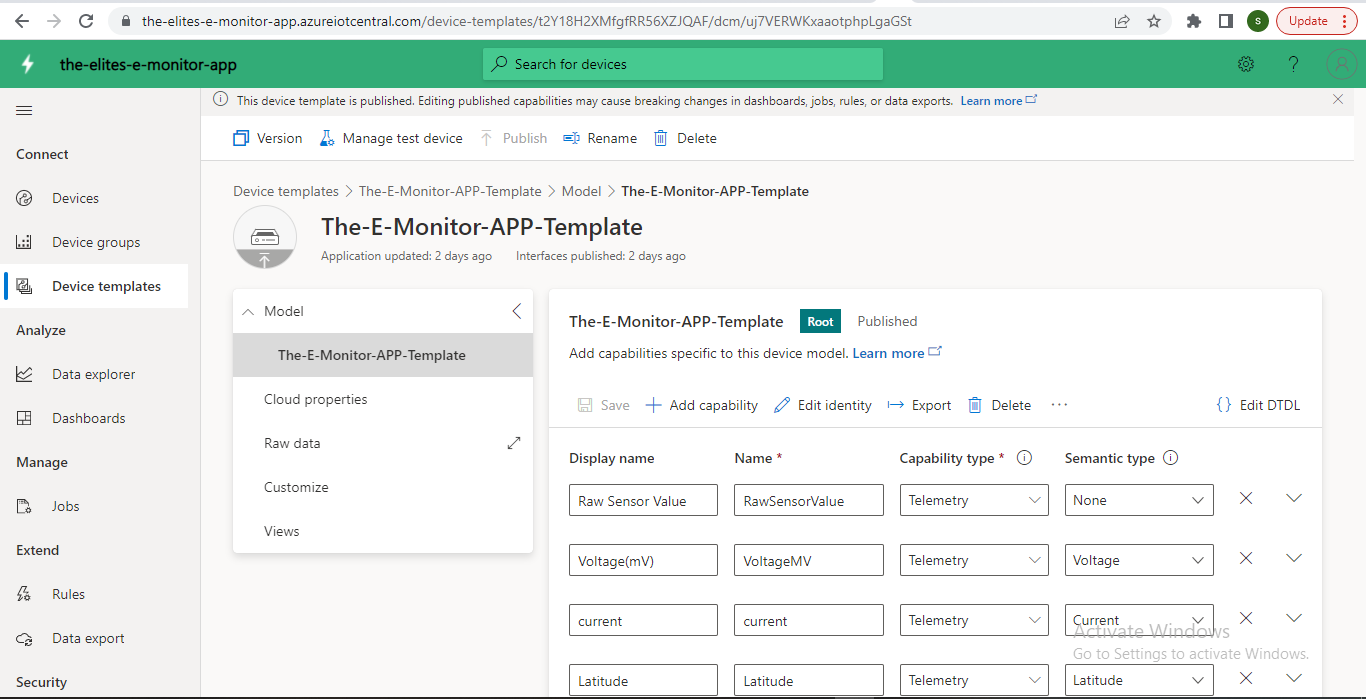Collapse the Model section panel

pos(517,311)
